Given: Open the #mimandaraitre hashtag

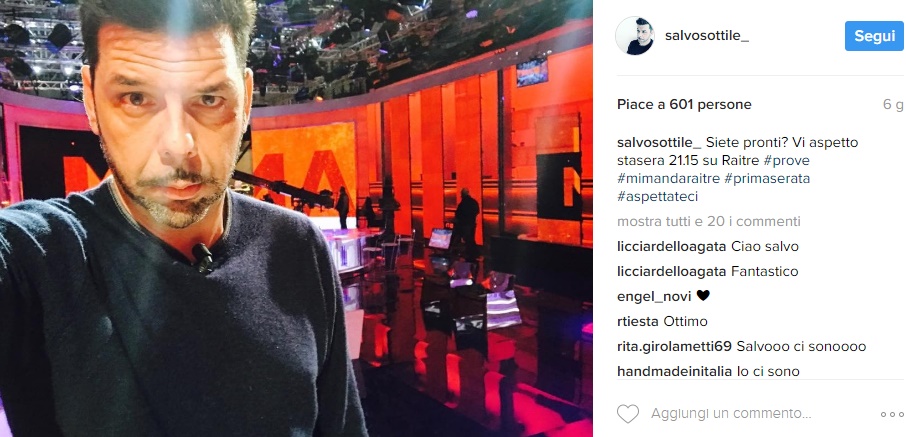Looking at the screenshot, I should point(668,179).
